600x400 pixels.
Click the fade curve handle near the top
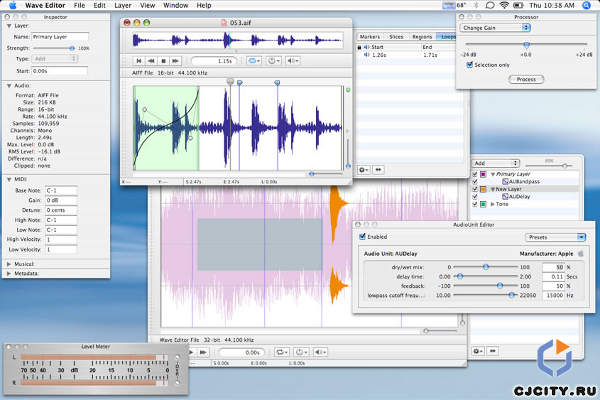[x=145, y=109]
